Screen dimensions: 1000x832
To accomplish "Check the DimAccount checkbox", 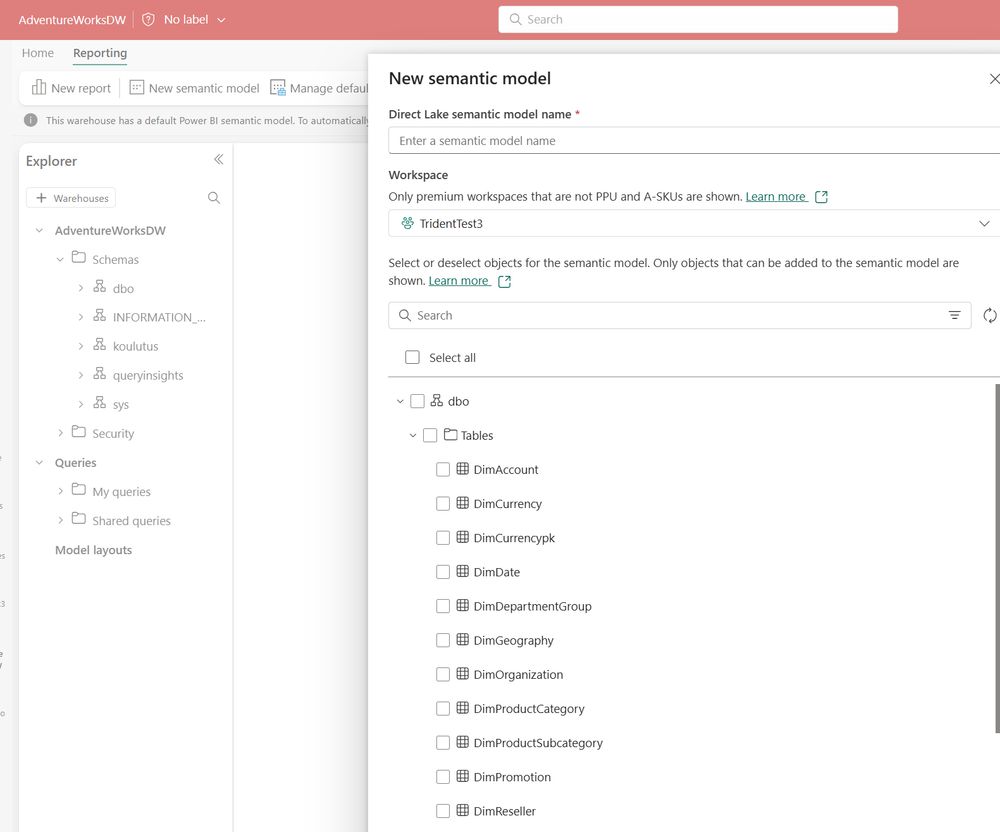I will (x=443, y=470).
